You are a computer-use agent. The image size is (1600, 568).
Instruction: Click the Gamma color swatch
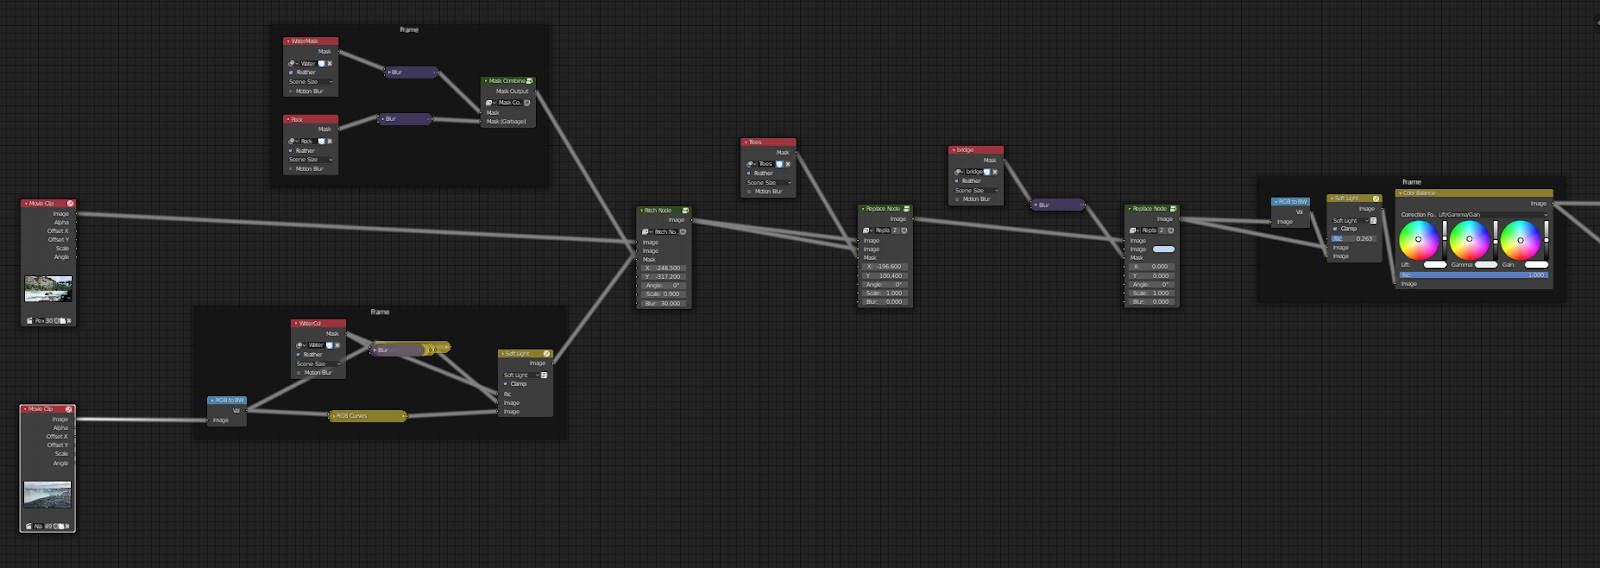pos(1486,265)
